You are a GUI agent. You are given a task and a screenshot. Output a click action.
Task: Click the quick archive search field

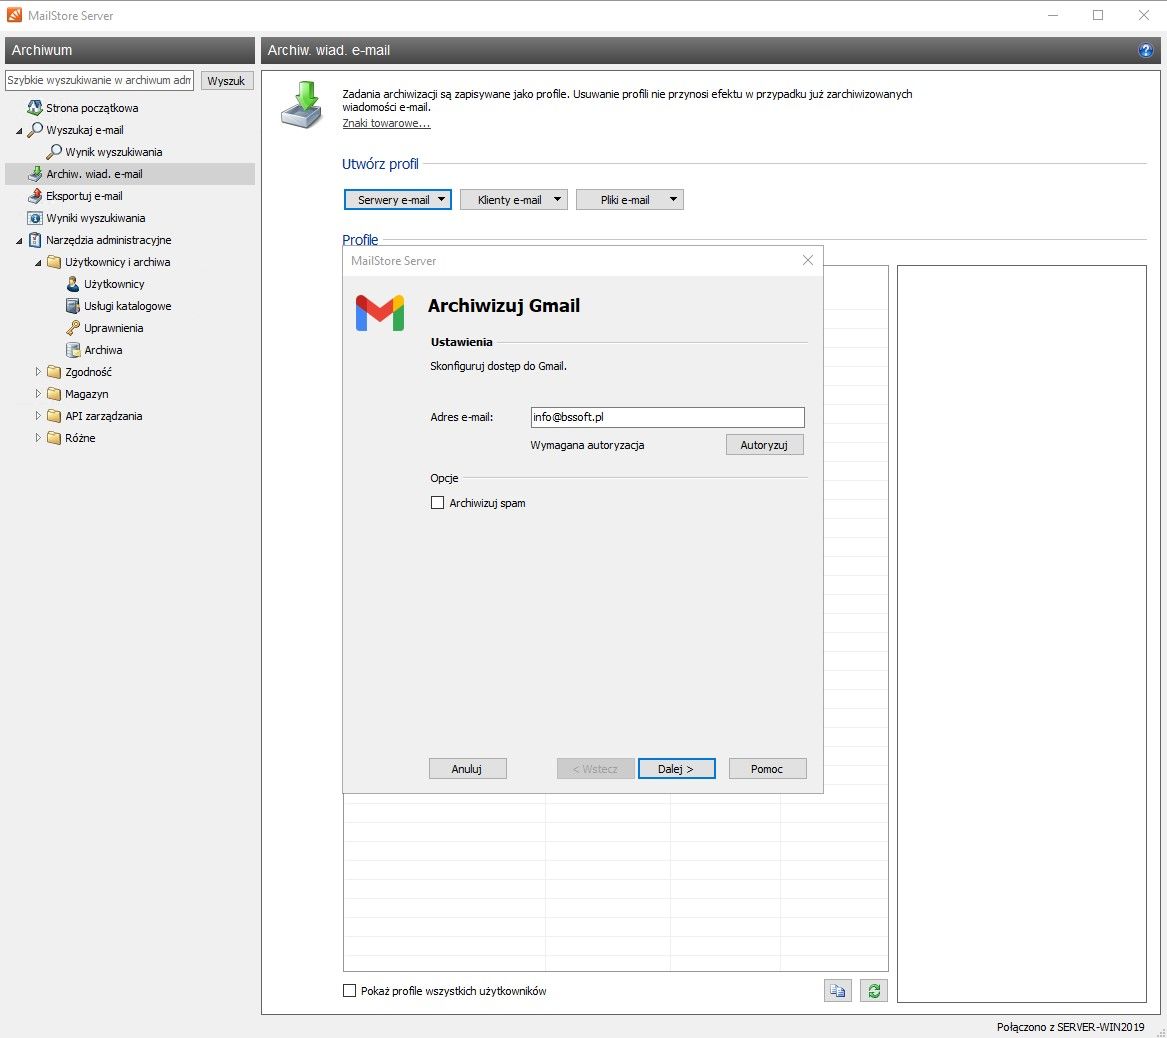pos(100,80)
